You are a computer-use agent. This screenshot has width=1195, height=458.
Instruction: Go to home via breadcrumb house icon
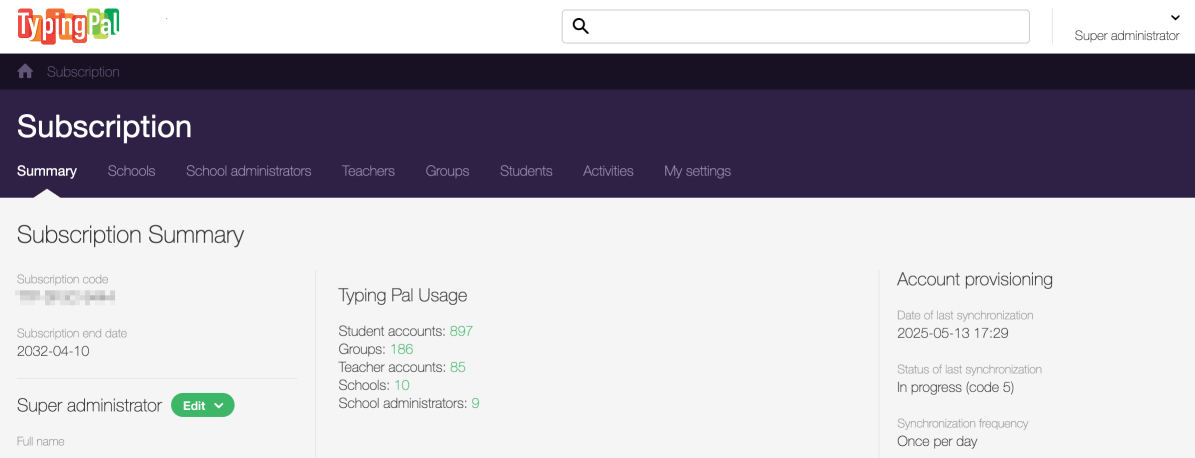tap(26, 72)
